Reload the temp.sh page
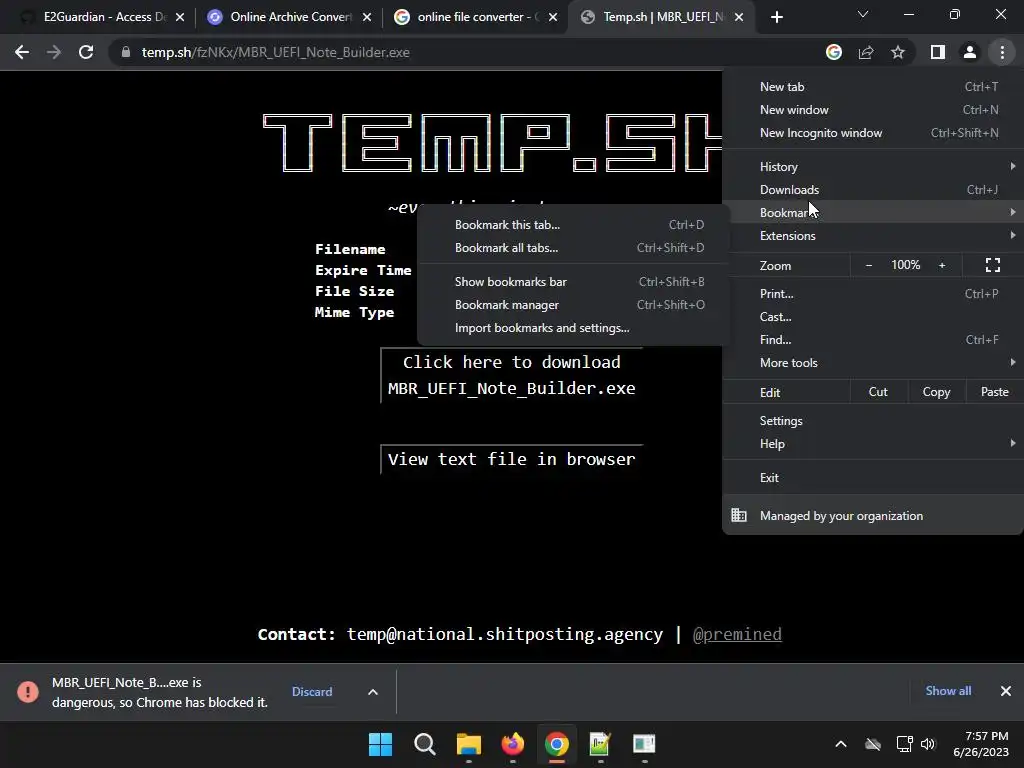This screenshot has height=768, width=1024. click(x=86, y=52)
